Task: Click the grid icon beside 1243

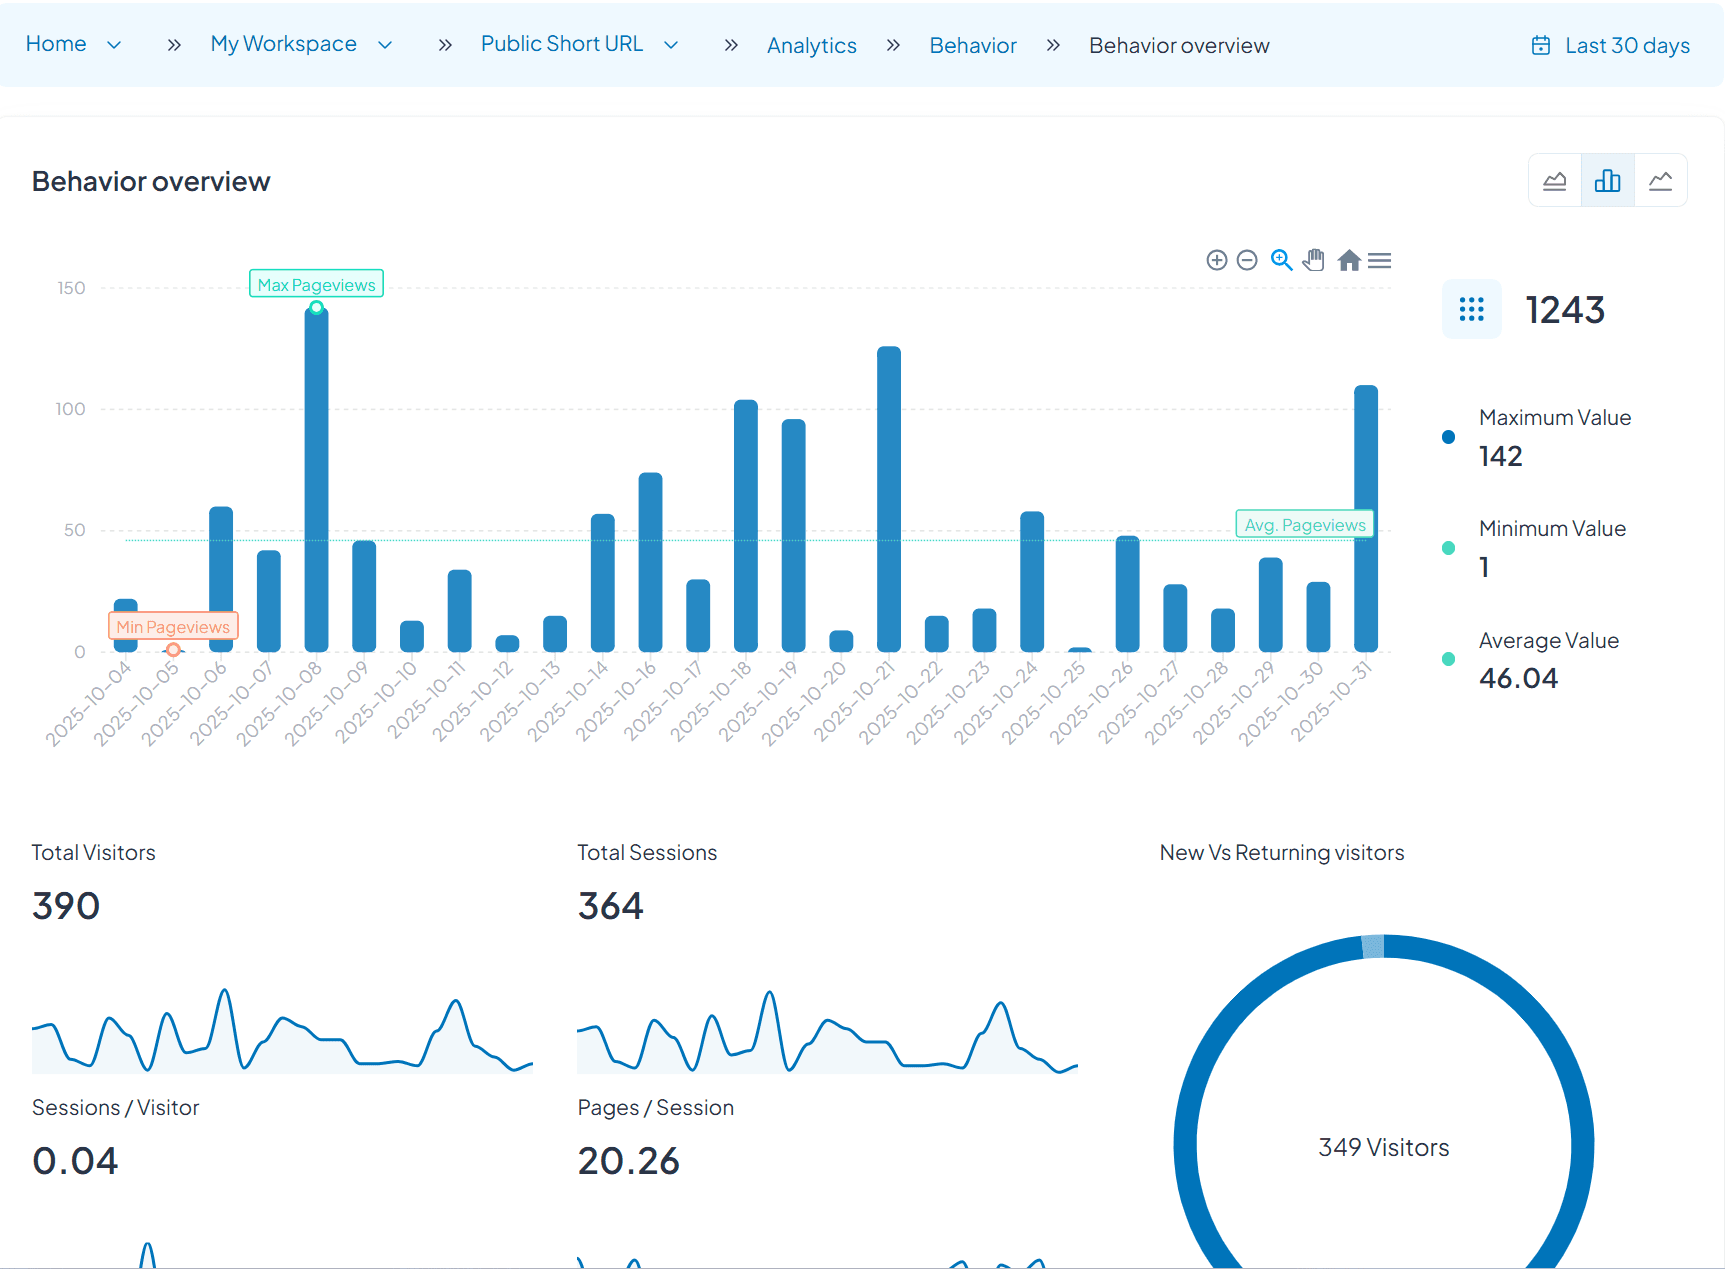Action: pos(1471,309)
